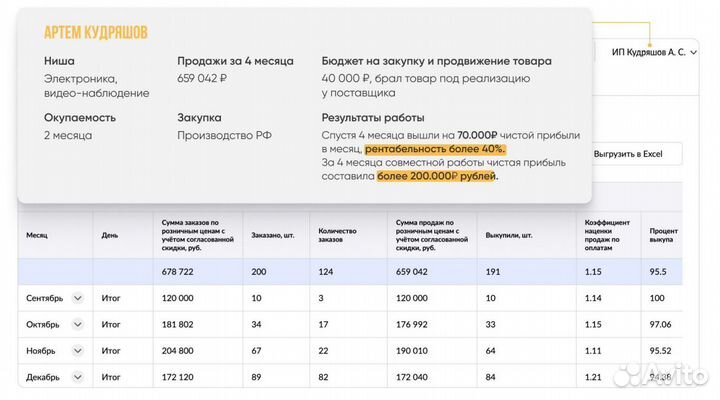Select the November ordered quantity 67
720x400 pixels.
256,351
